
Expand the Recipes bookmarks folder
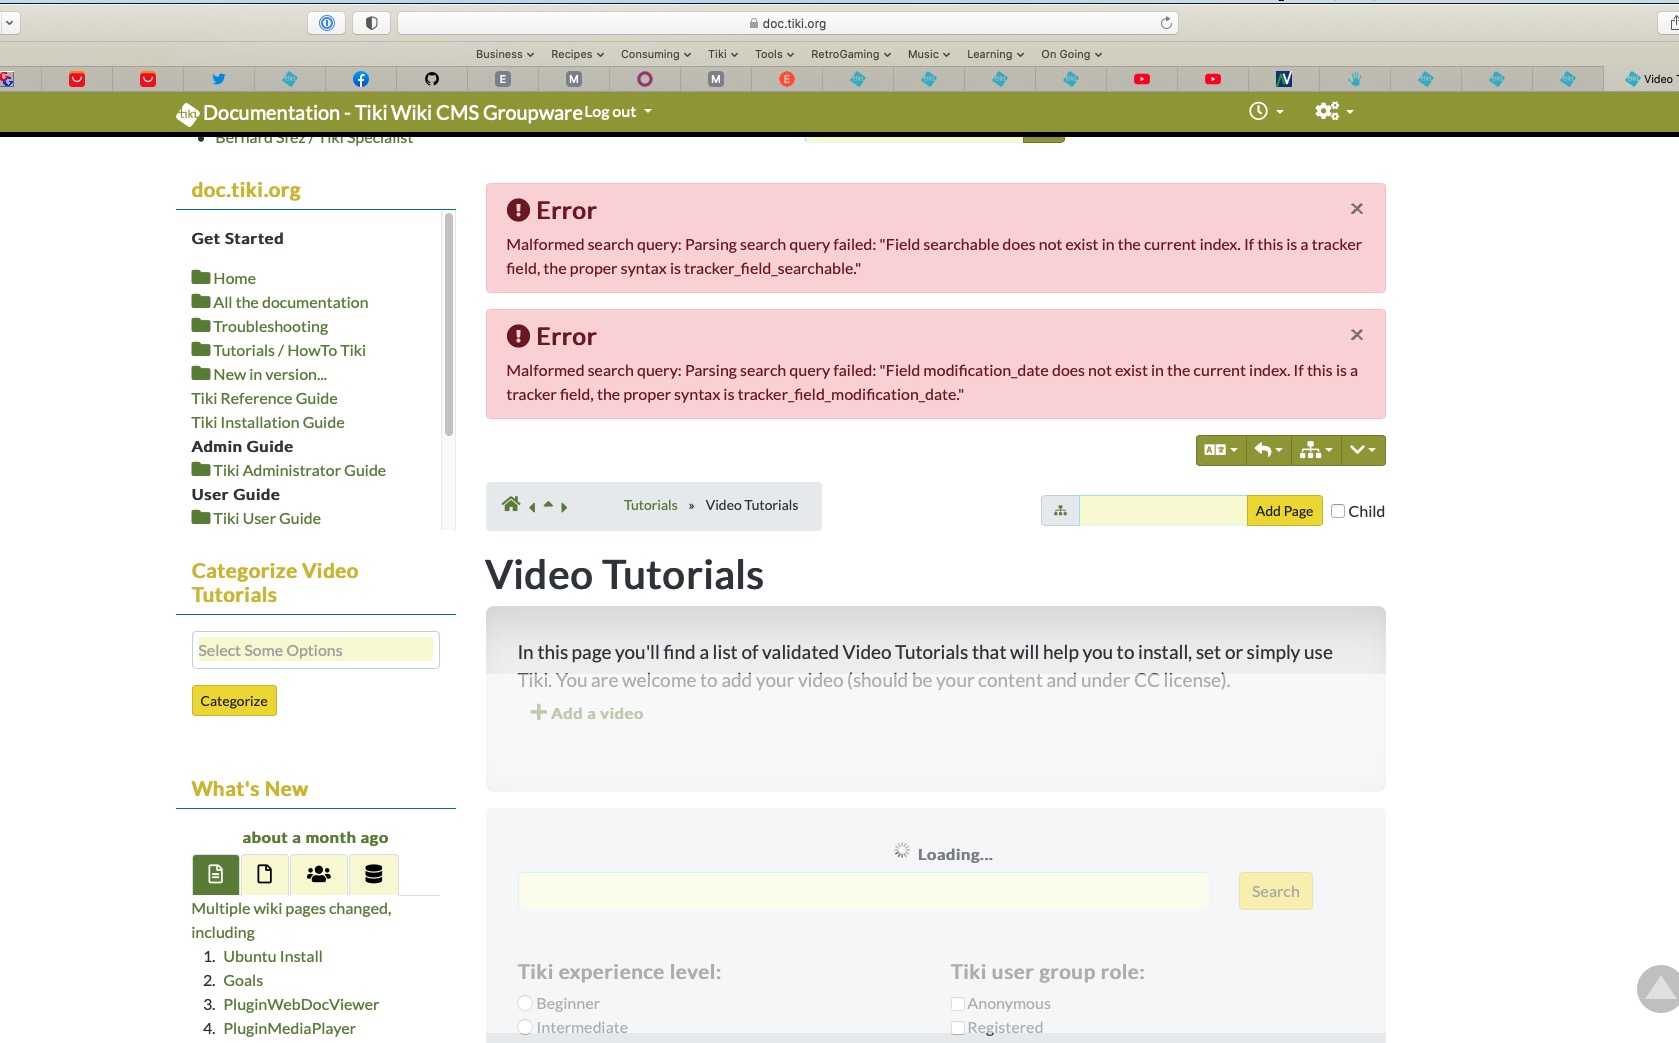(x=578, y=54)
